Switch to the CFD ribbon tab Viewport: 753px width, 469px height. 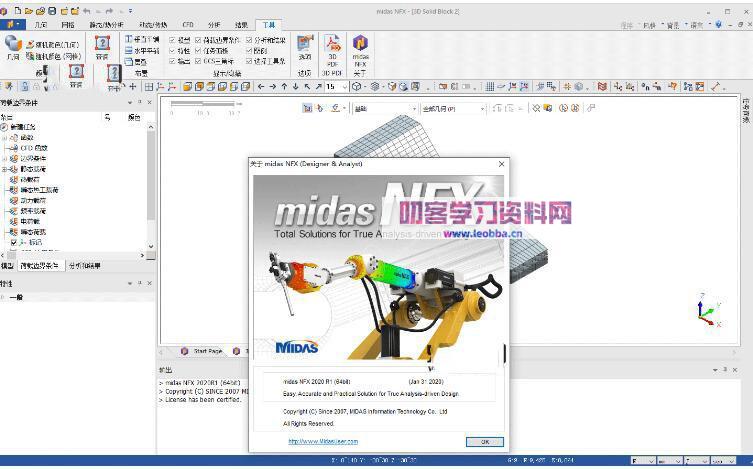tap(188, 24)
